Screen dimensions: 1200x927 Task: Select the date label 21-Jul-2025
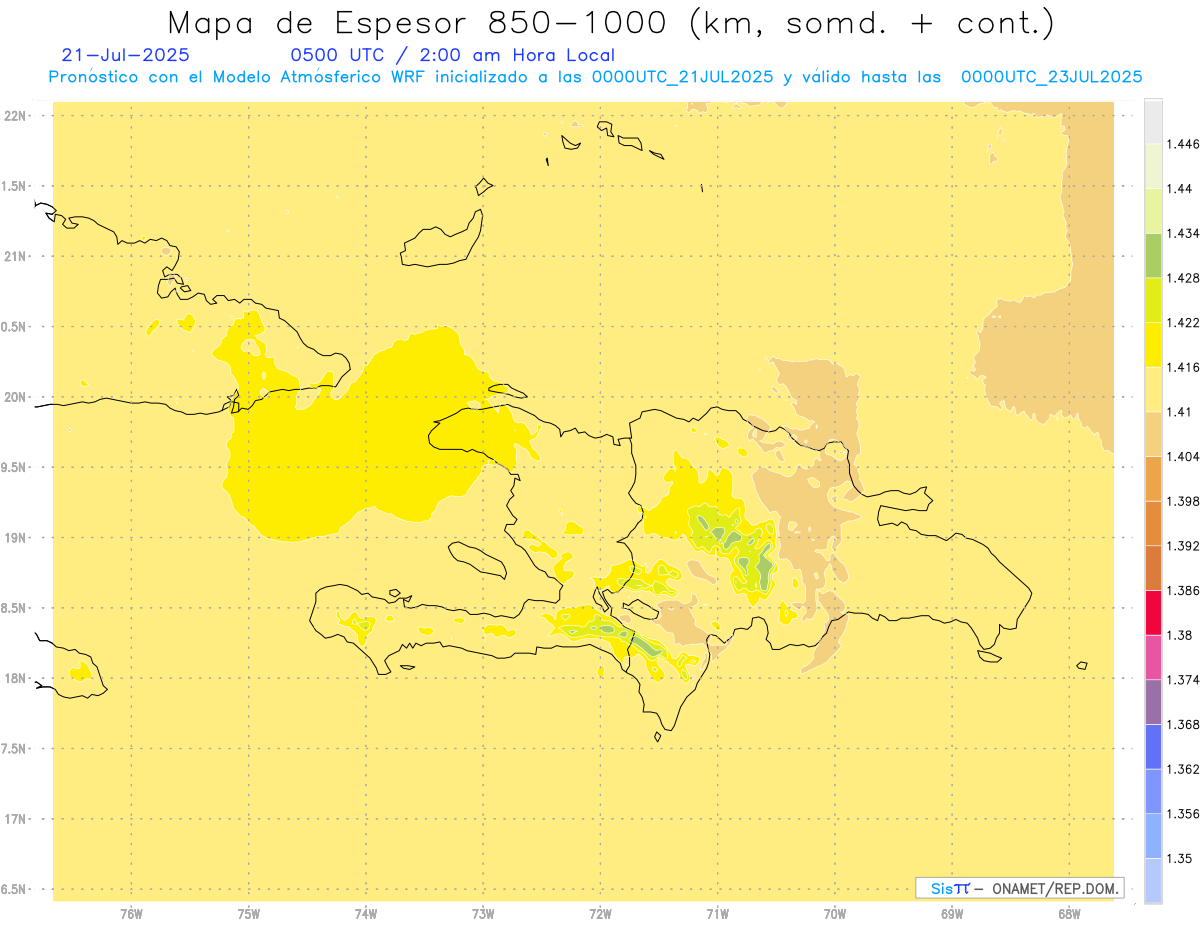tap(125, 55)
